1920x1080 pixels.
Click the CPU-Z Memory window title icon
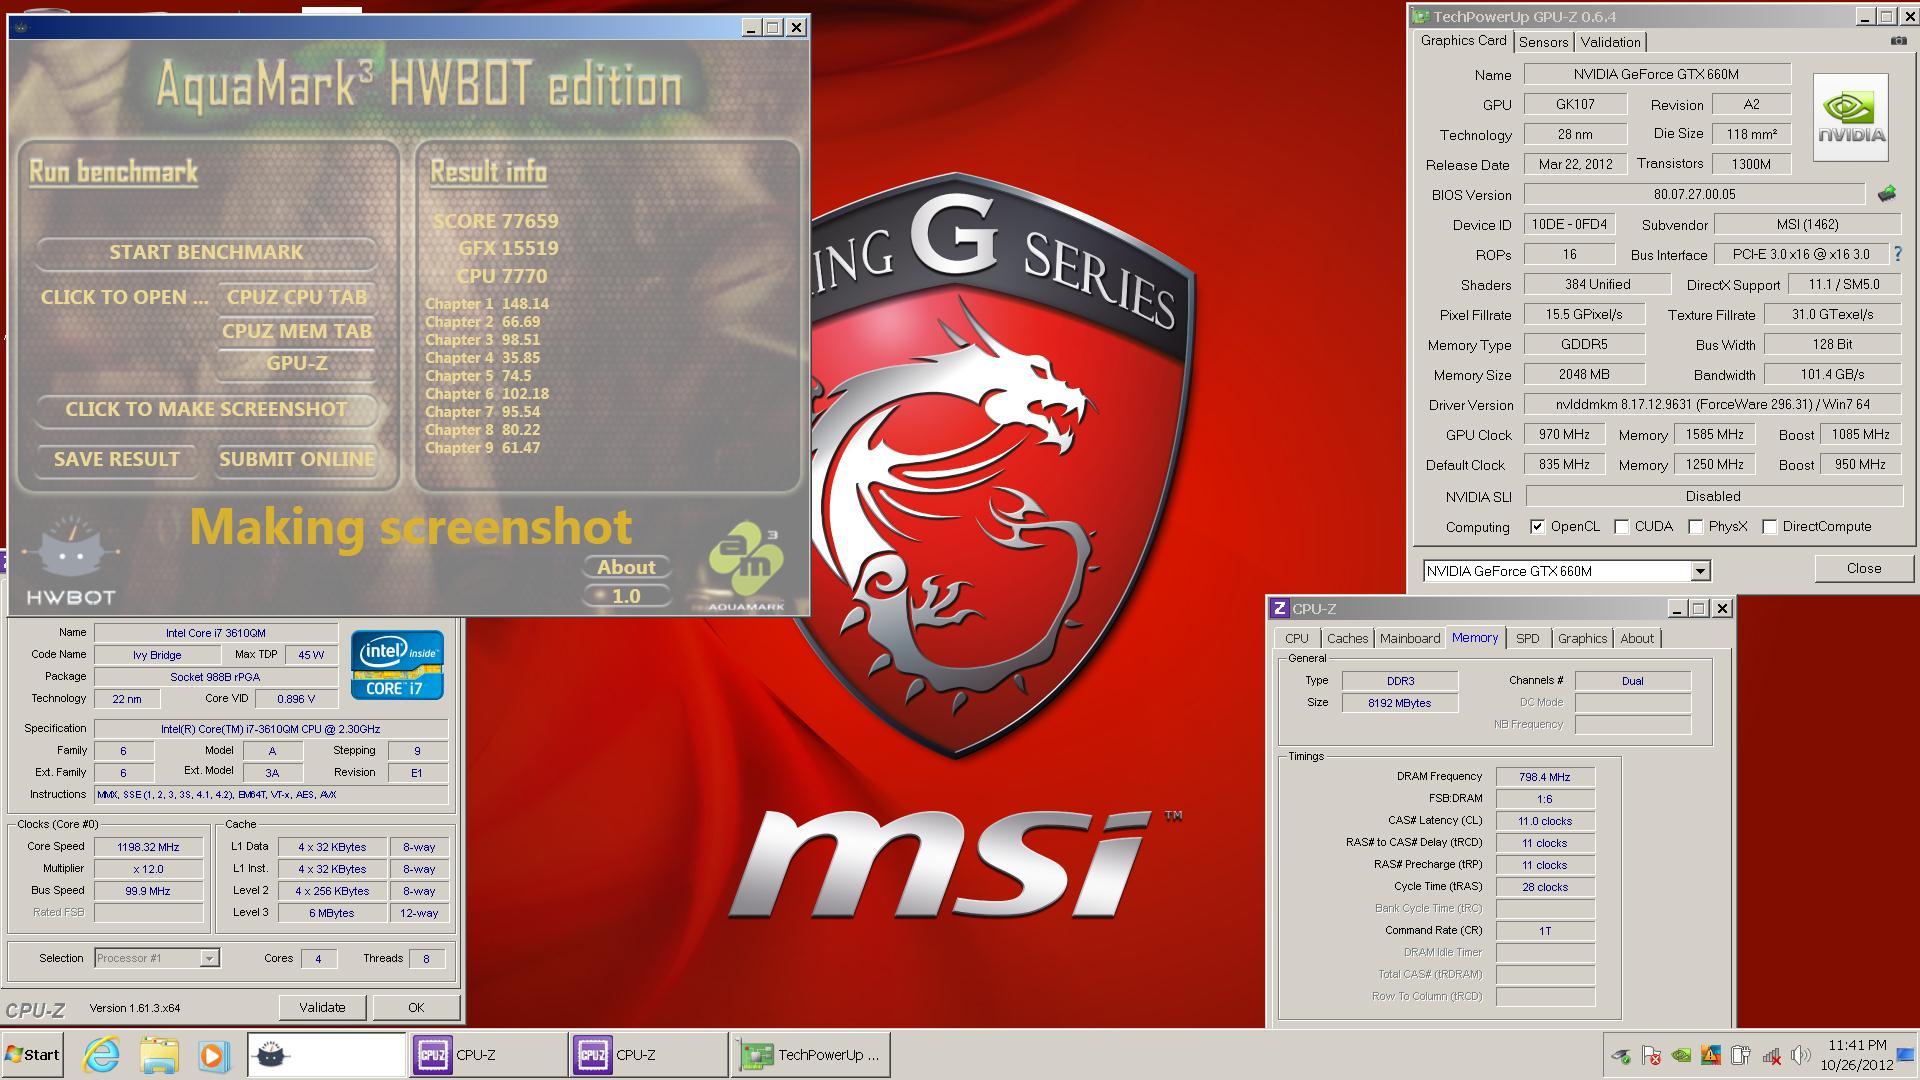(x=1279, y=608)
